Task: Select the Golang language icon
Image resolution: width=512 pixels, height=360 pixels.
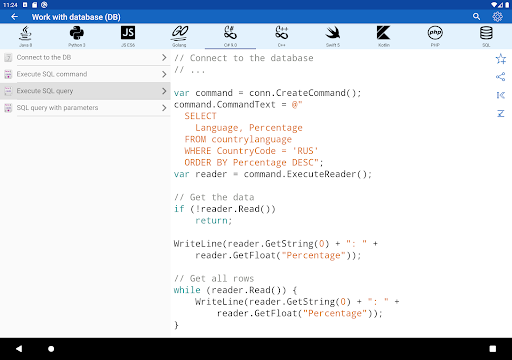Action: [179, 36]
